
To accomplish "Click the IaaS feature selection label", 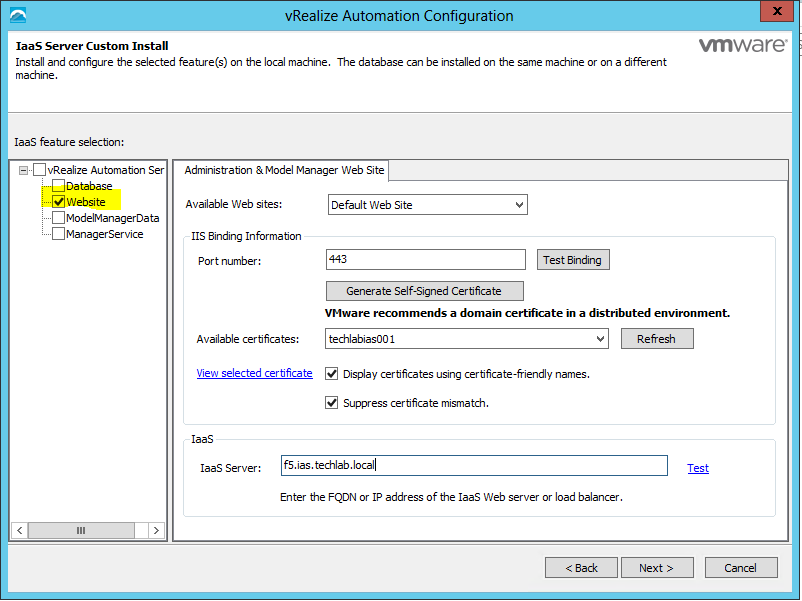I will pyautogui.click(x=70, y=142).
